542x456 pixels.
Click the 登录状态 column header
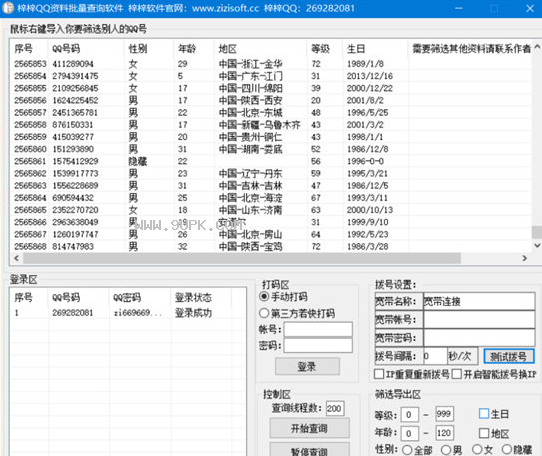pos(200,297)
